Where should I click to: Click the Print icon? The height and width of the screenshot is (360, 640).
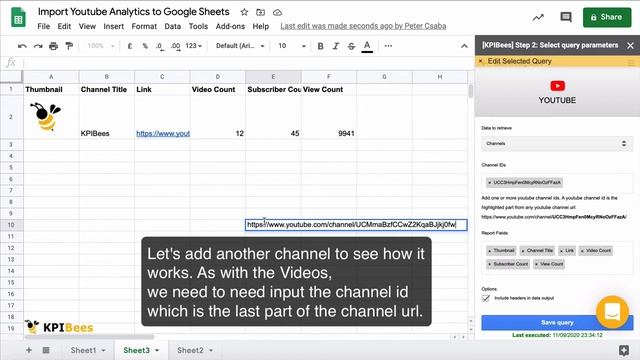point(53,46)
